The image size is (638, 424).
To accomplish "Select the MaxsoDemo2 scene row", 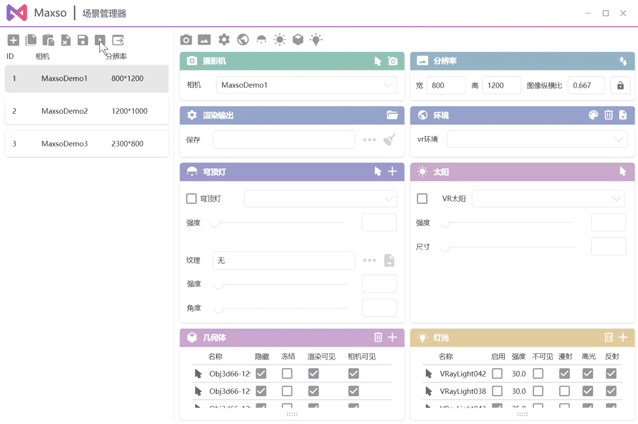I will click(x=87, y=111).
